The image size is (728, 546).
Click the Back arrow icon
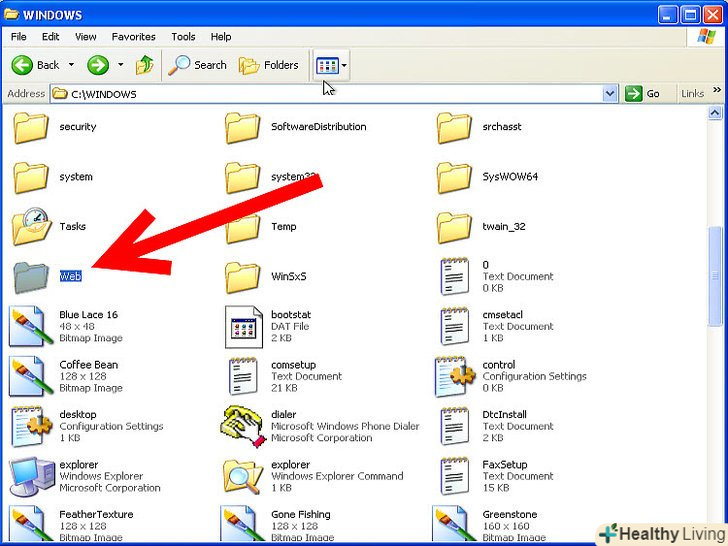[x=22, y=65]
